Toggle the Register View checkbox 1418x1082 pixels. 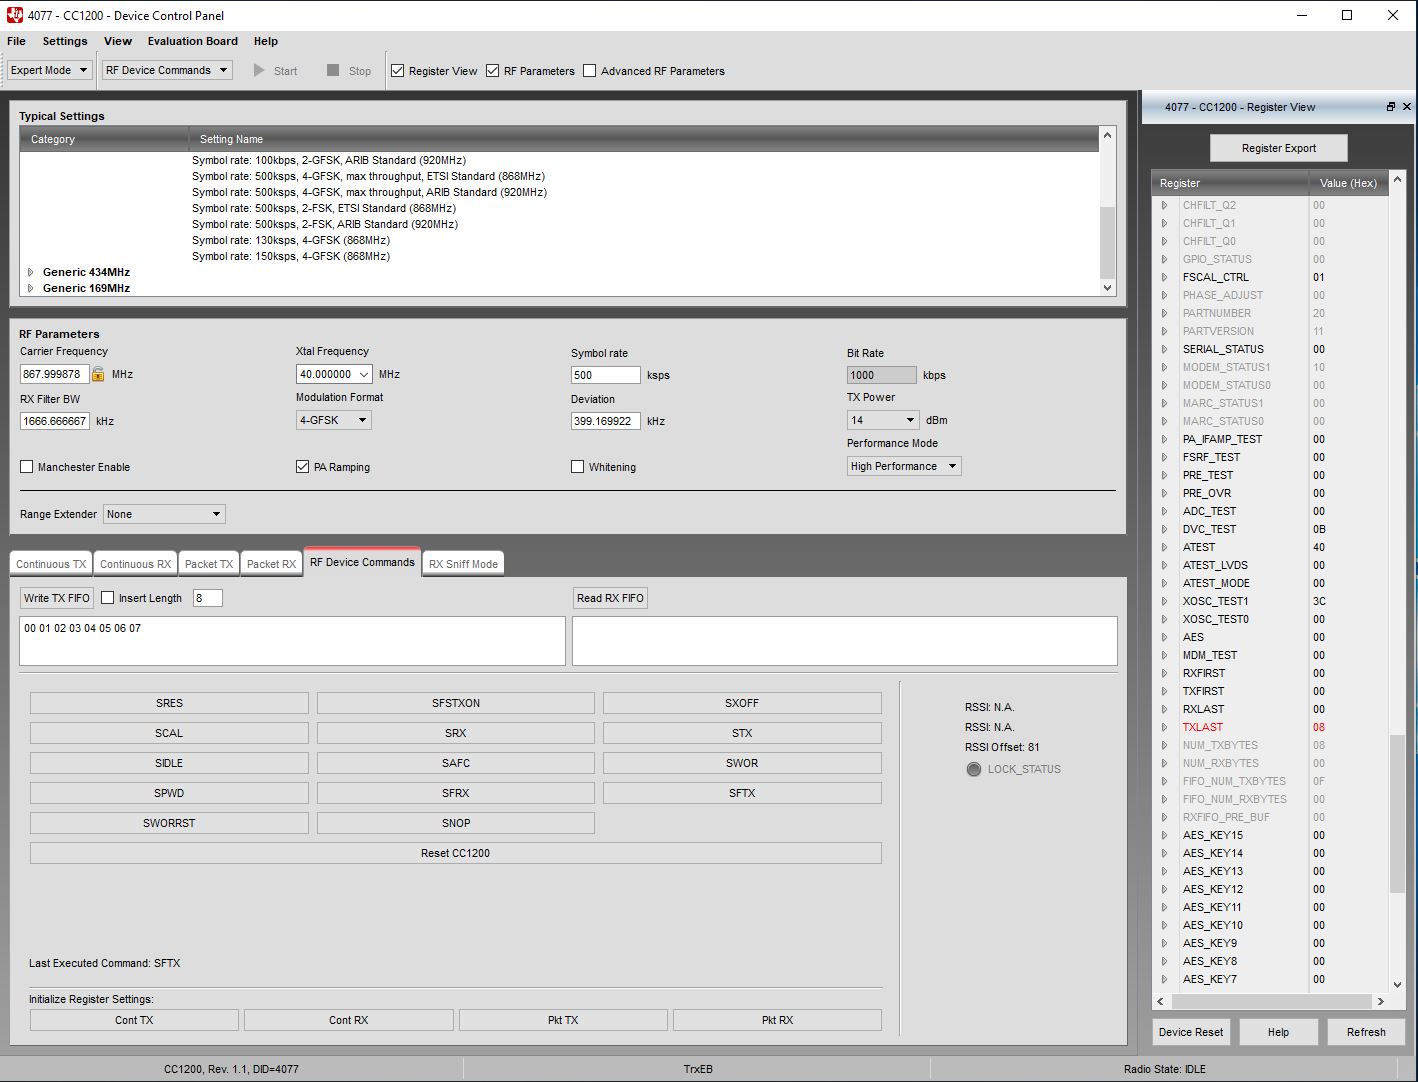(x=398, y=71)
